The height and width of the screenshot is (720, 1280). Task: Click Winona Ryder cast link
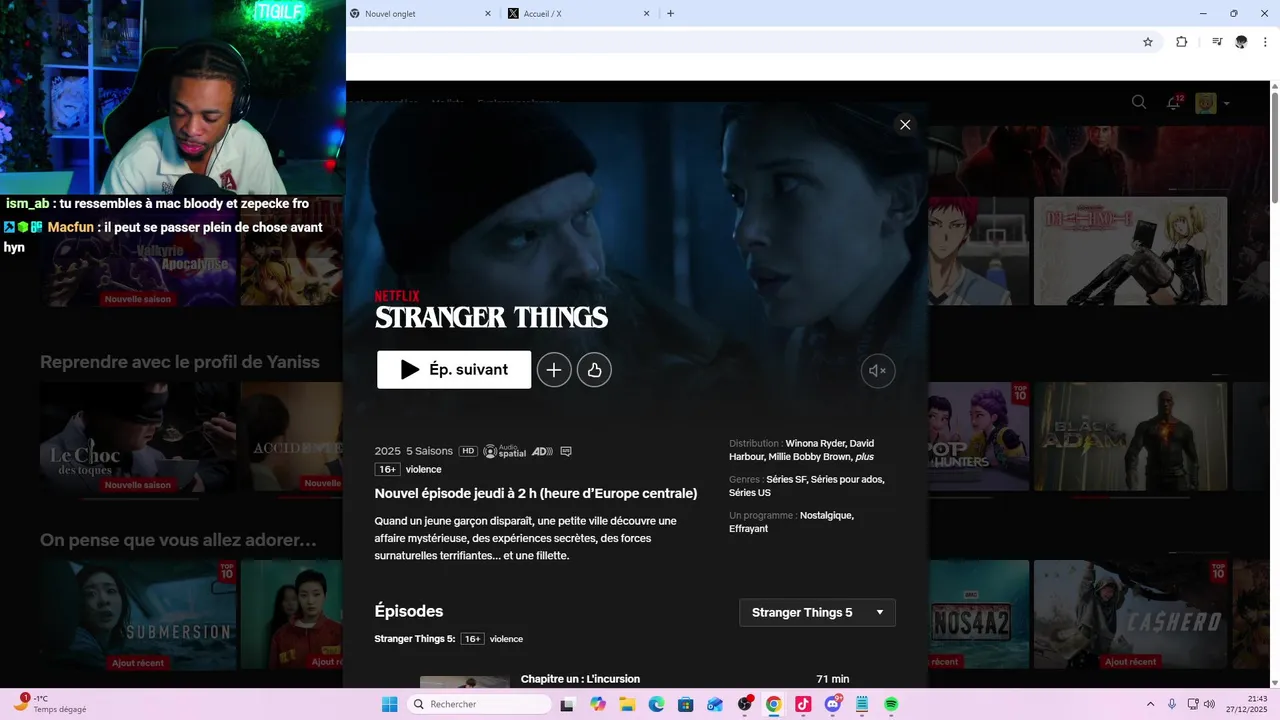pyautogui.click(x=816, y=443)
